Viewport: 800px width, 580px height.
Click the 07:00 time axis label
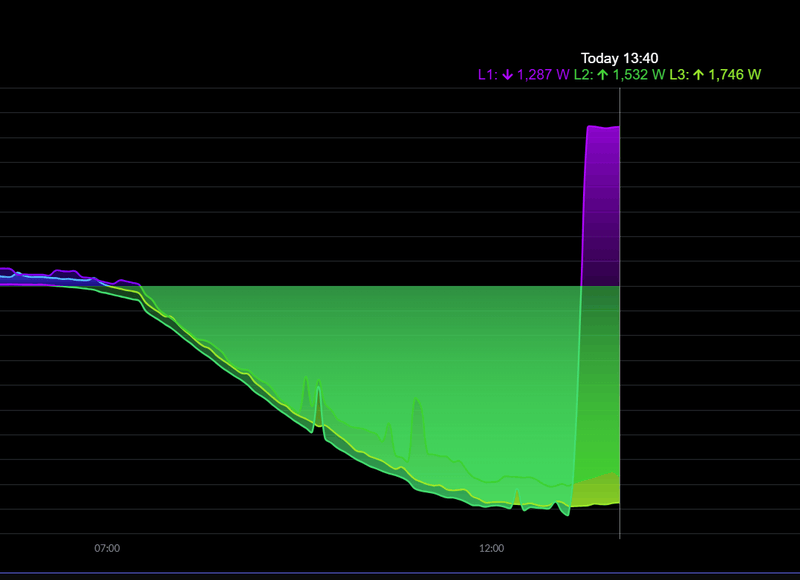[x=107, y=548]
